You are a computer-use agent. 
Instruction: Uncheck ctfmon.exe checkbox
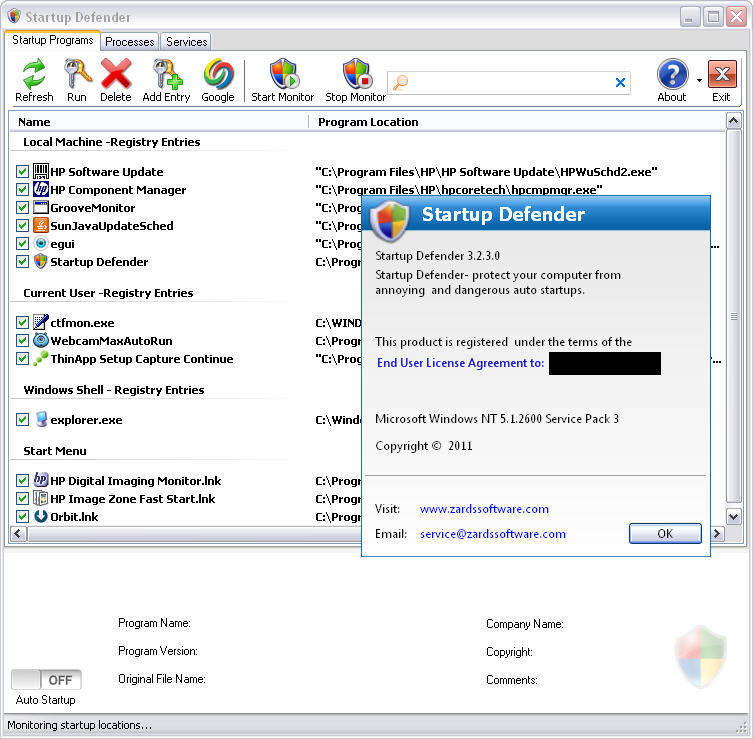click(x=22, y=322)
